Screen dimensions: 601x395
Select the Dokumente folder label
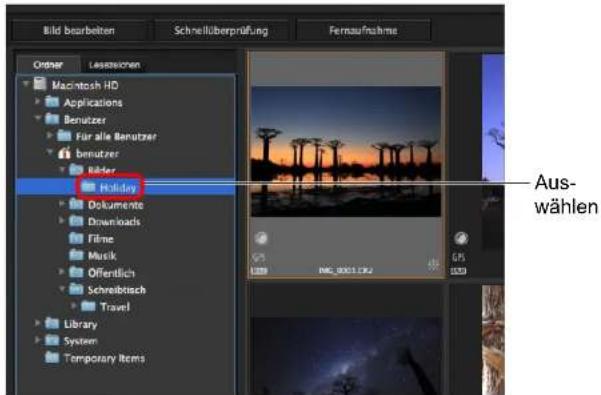116,205
